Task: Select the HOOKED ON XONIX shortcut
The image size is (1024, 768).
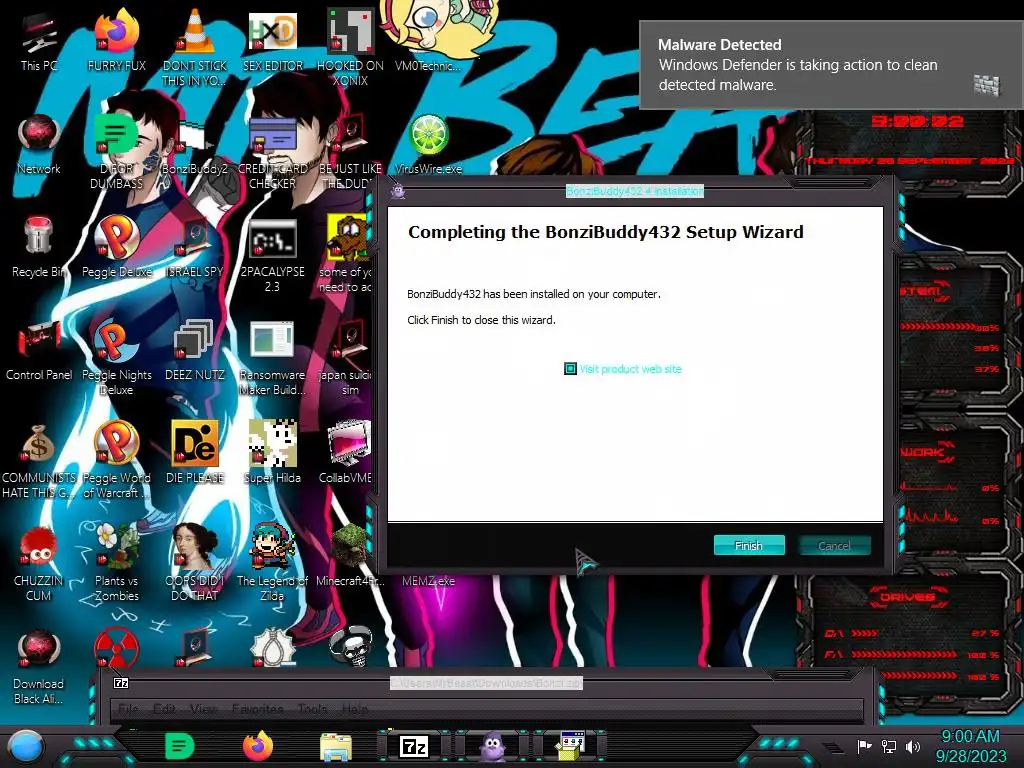Action: tap(350, 47)
